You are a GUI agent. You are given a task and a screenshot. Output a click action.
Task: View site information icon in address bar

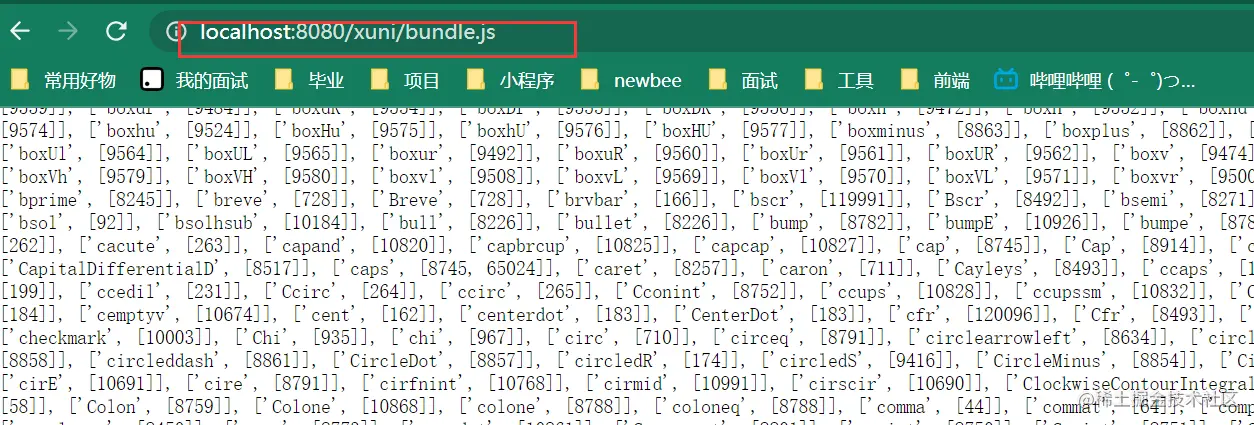[x=176, y=32]
